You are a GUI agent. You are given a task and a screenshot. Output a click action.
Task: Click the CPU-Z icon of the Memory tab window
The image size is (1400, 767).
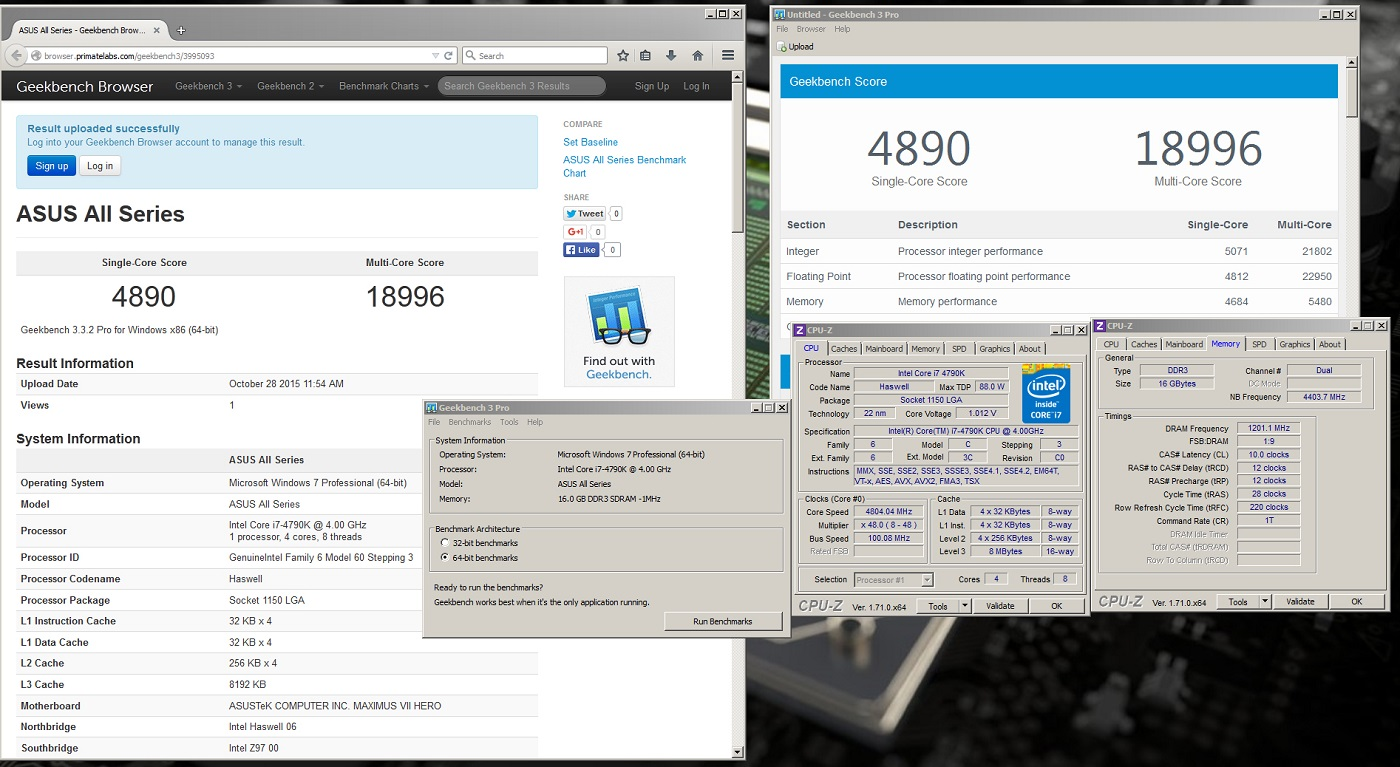[x=1100, y=326]
